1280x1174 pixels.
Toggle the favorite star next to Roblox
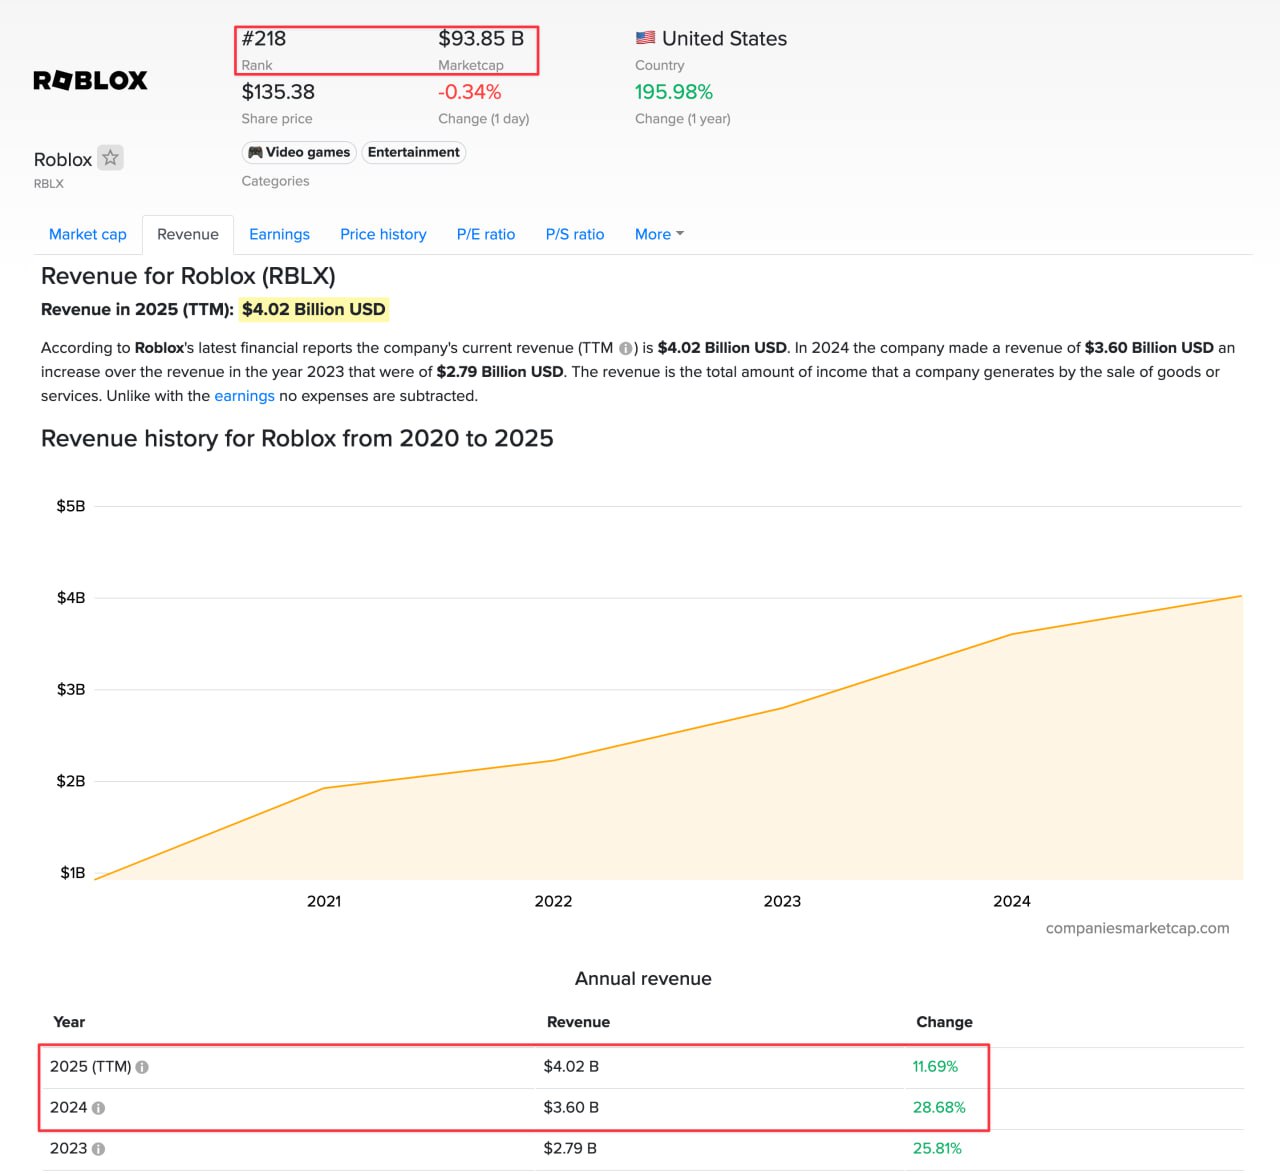111,158
